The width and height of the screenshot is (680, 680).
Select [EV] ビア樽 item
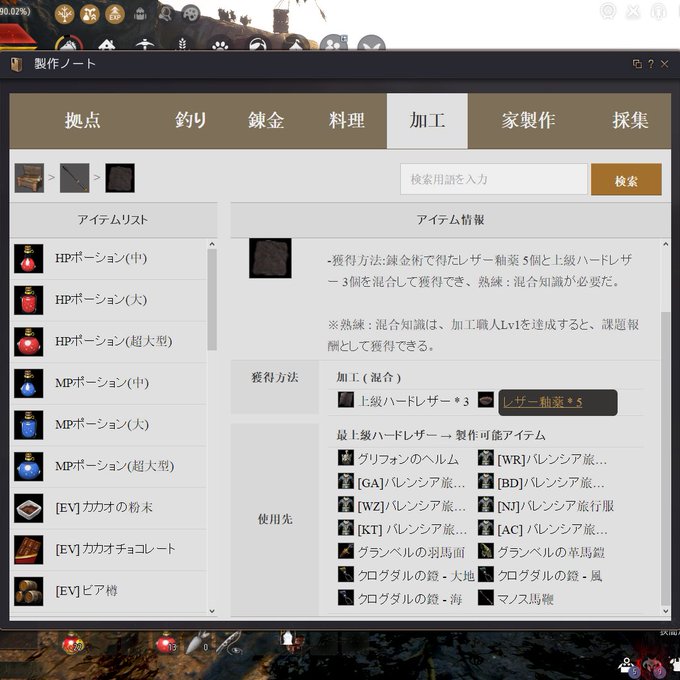(108, 592)
